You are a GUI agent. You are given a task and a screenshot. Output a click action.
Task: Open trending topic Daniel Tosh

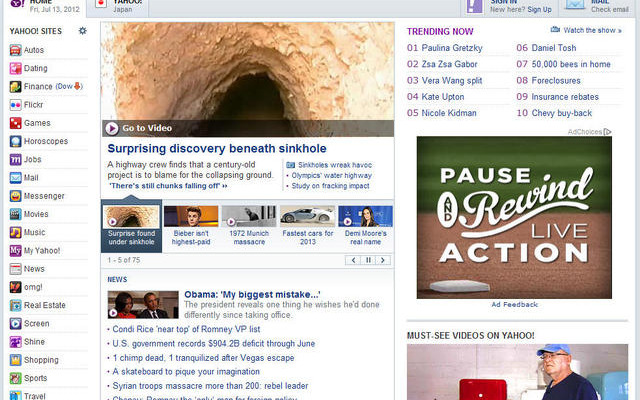pos(554,48)
